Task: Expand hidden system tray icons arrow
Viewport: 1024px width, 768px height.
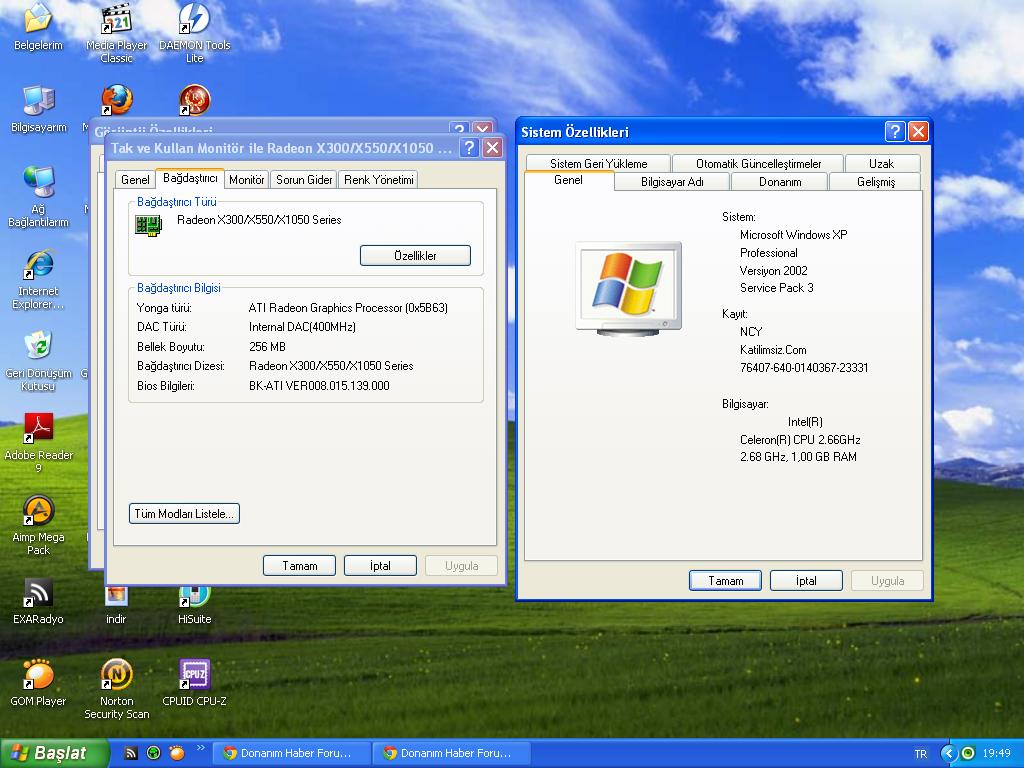Action: 948,753
